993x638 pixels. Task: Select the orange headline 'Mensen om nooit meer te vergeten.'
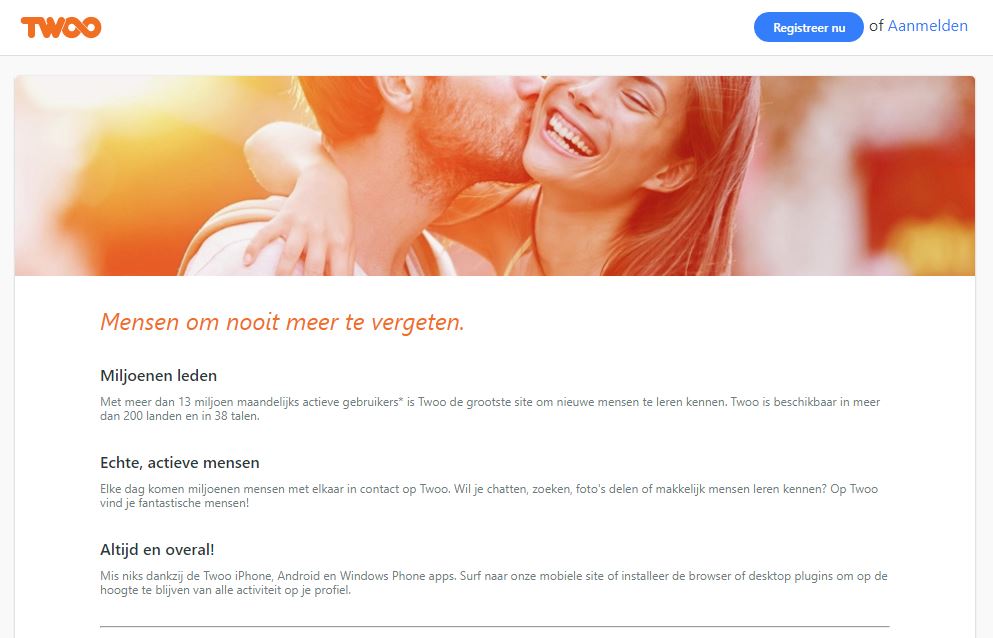[x=282, y=322]
